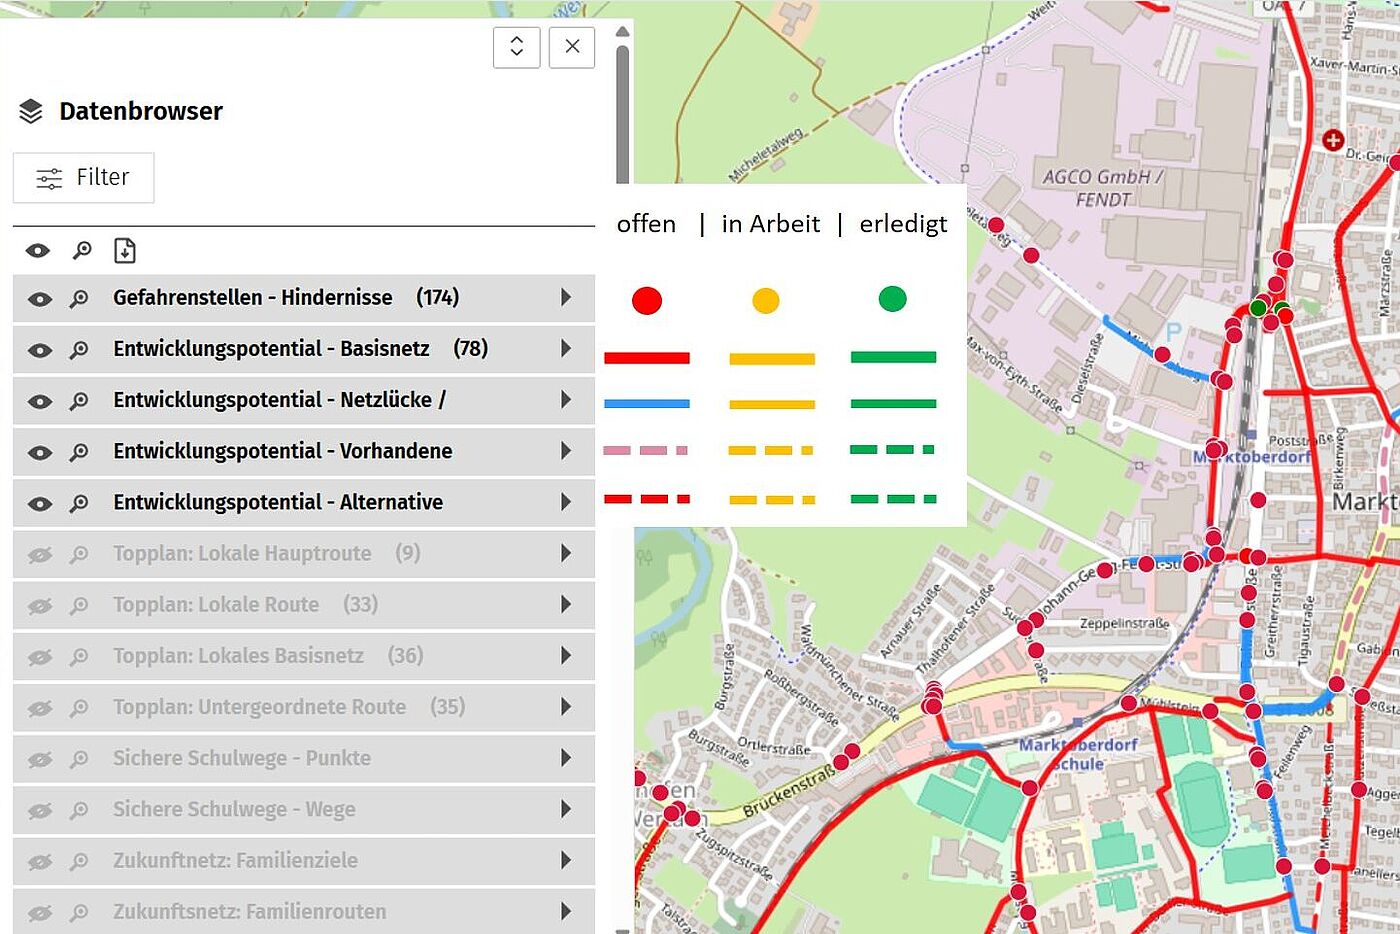Viewport: 1400px width, 934px height.
Task: Zoom to the Entwicklungspotential - Netzlücke layer
Action: [x=79, y=401]
